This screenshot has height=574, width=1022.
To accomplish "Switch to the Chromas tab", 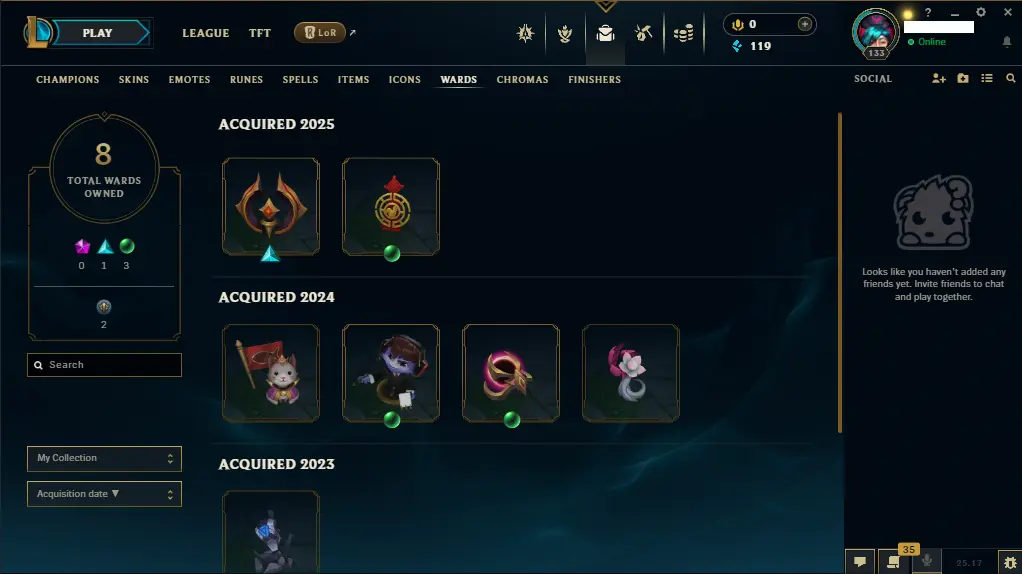I will tap(522, 79).
